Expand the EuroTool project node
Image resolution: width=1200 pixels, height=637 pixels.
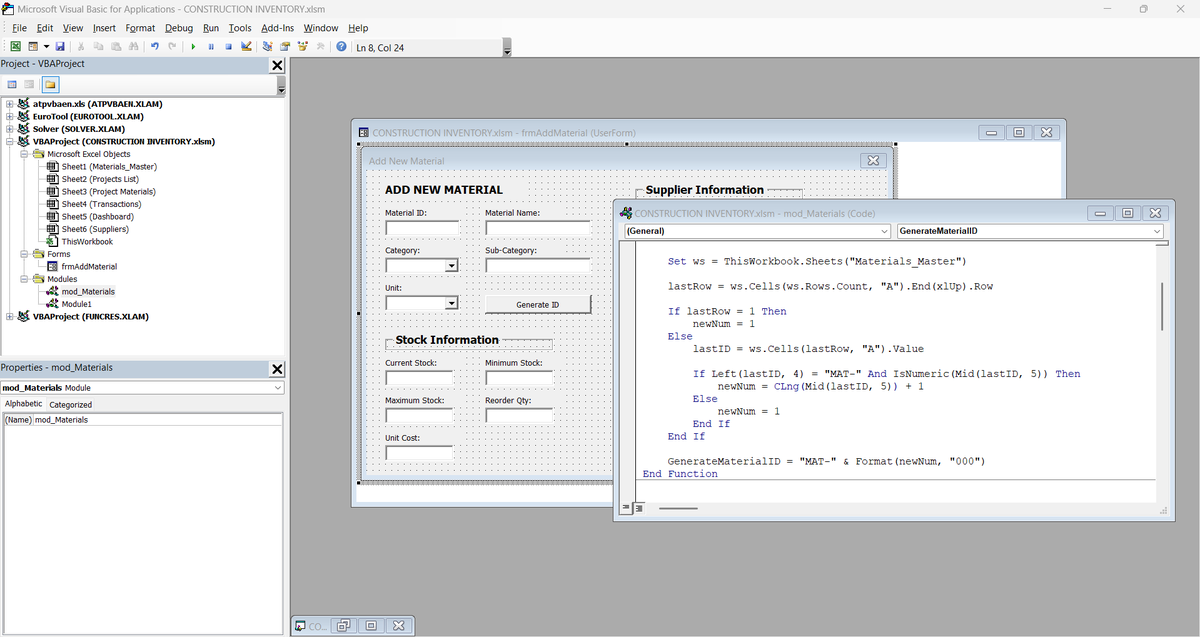(x=10, y=116)
